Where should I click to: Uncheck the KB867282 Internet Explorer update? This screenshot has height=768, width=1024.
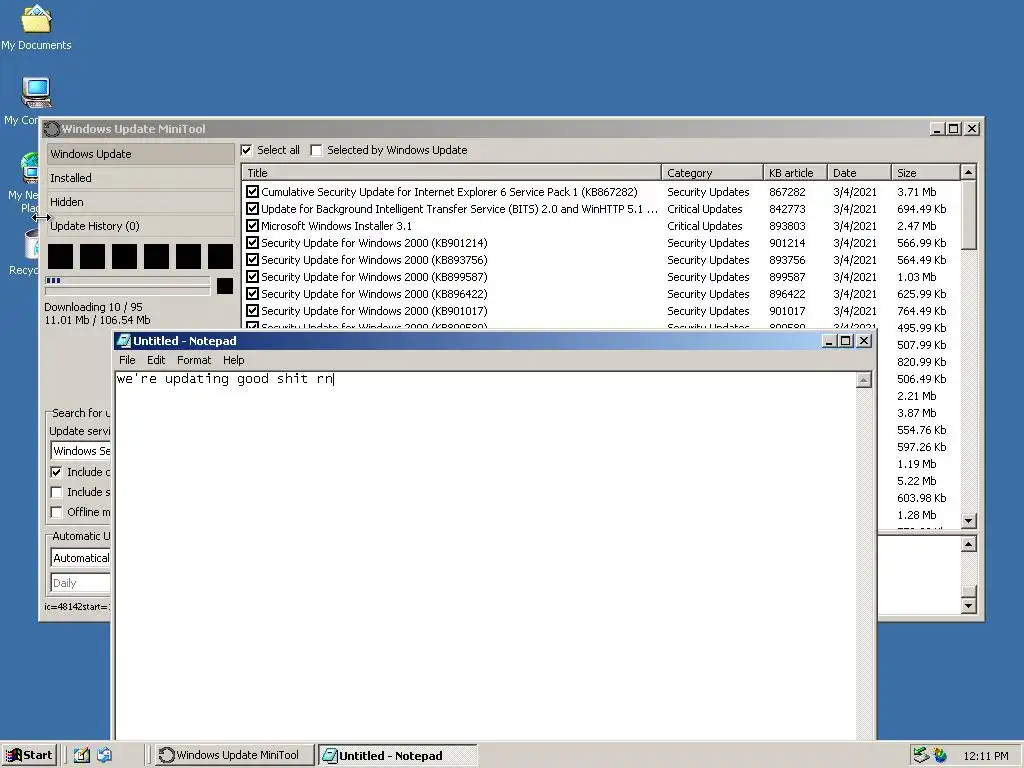click(x=252, y=192)
